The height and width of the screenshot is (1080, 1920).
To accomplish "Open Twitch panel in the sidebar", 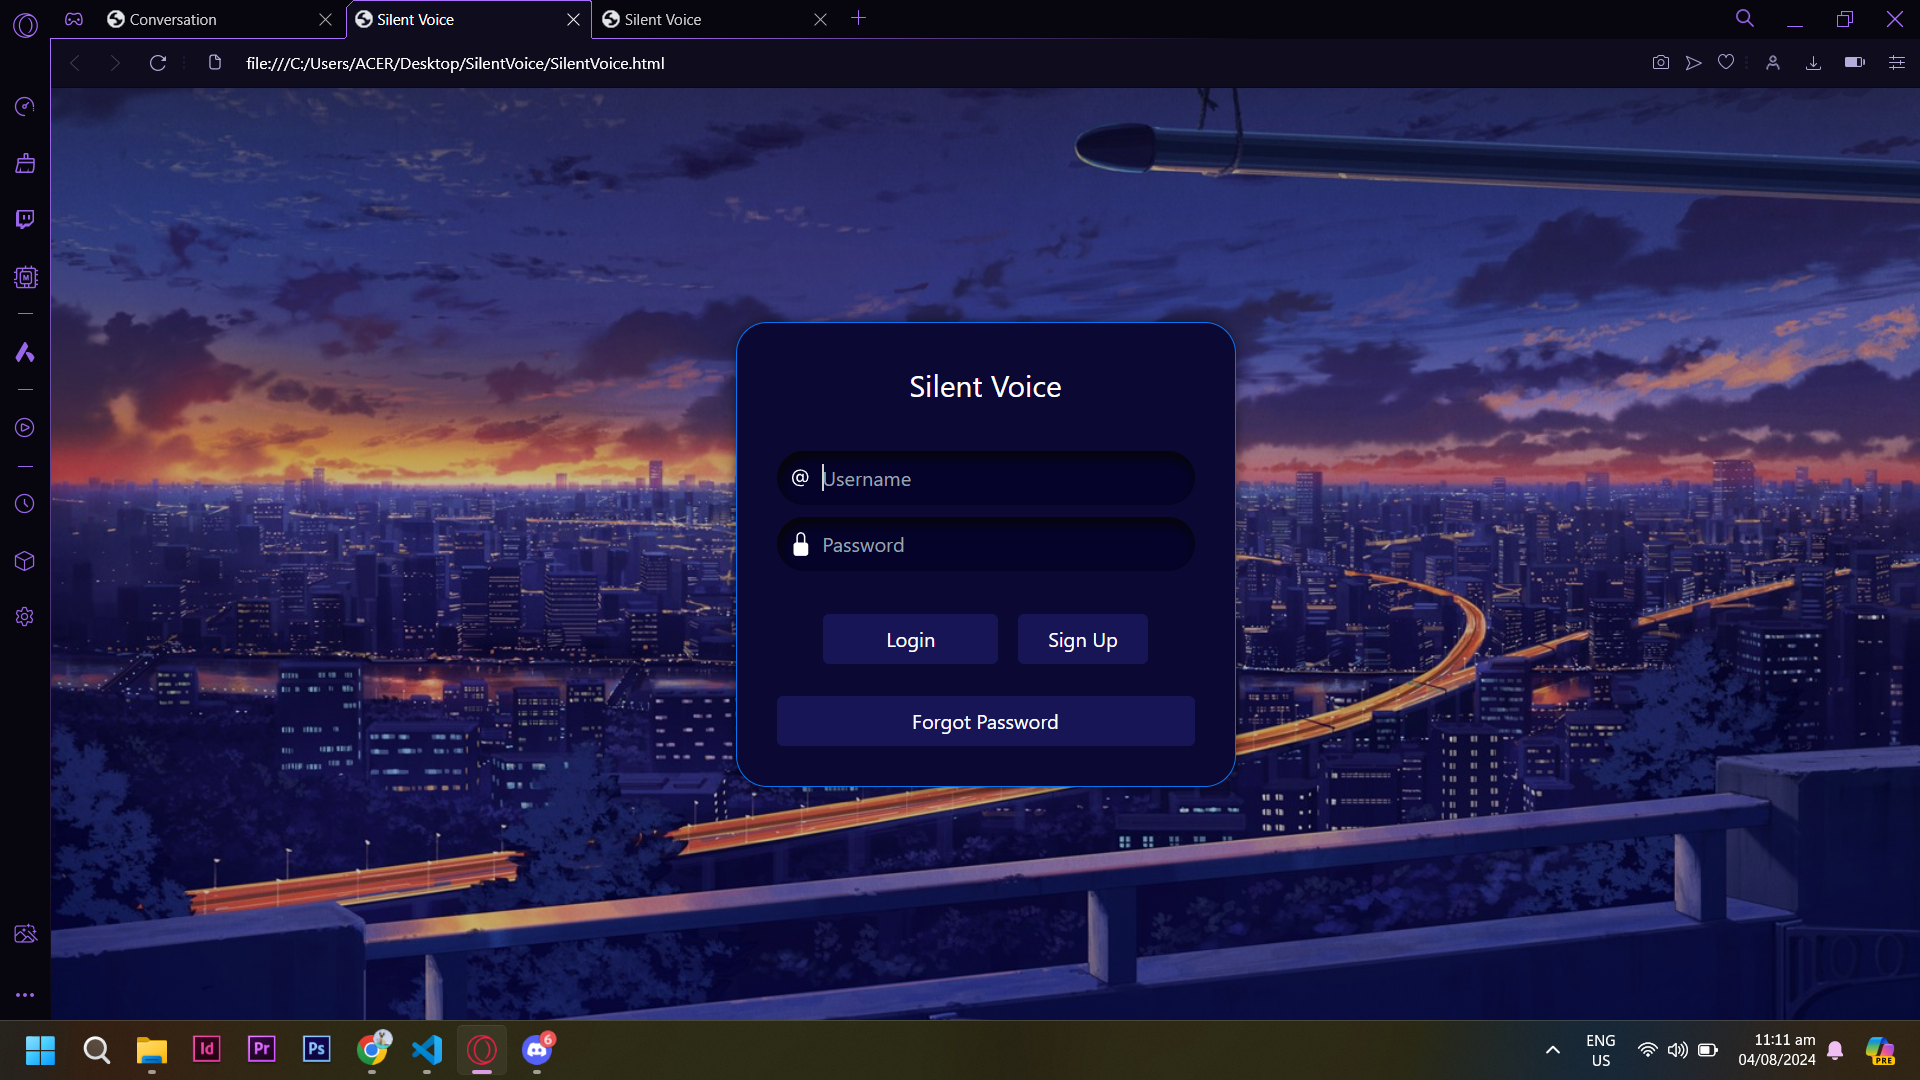I will (25, 219).
